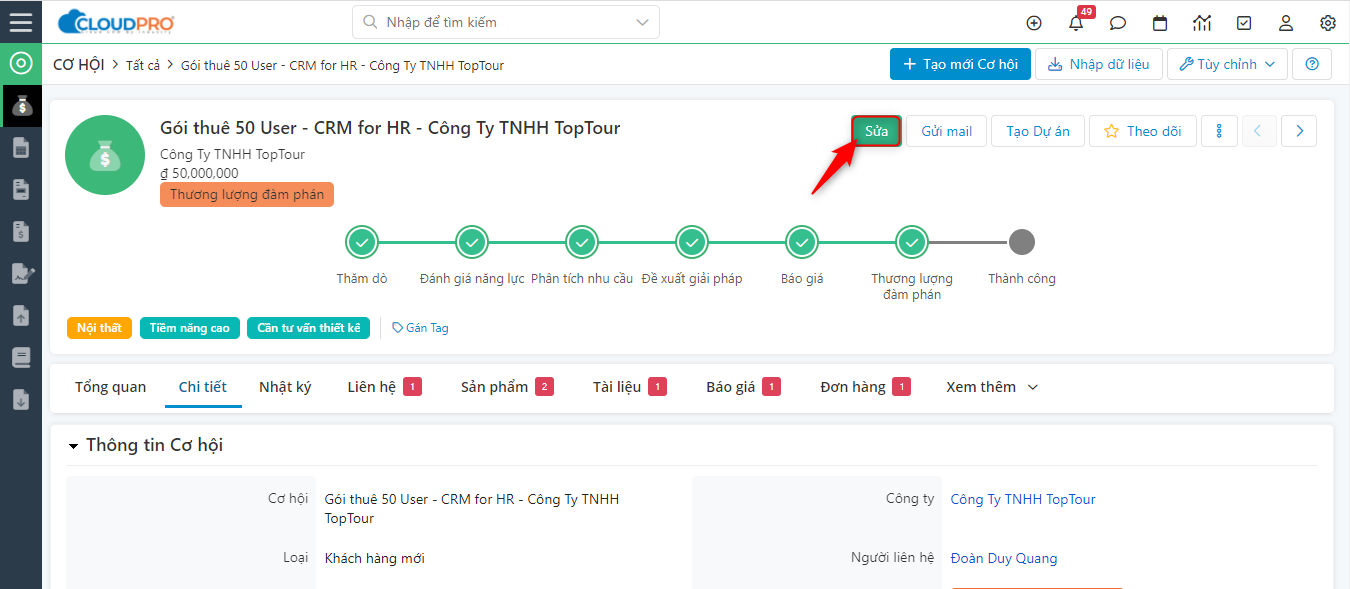Click the CƠ HỘI breadcrumb module link
Screen dimensions: 1350x589
click(x=79, y=65)
